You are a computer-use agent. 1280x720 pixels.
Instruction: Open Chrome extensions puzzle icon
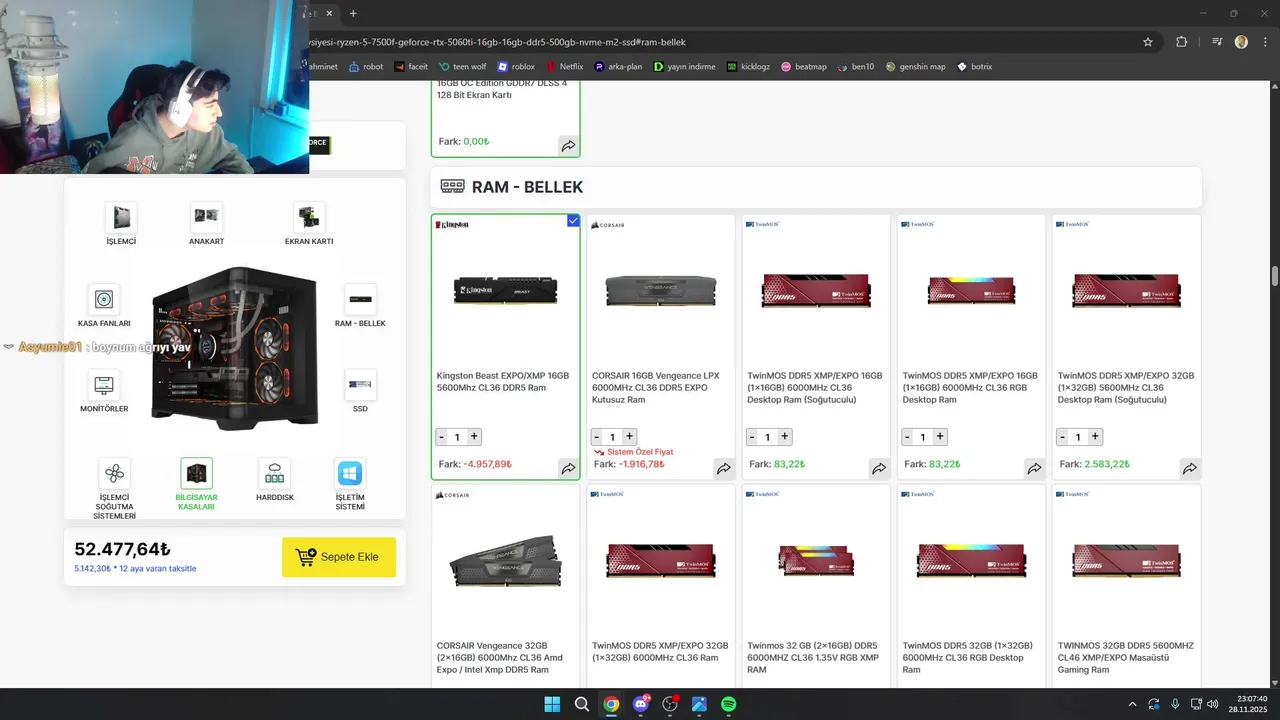pos(1181,42)
